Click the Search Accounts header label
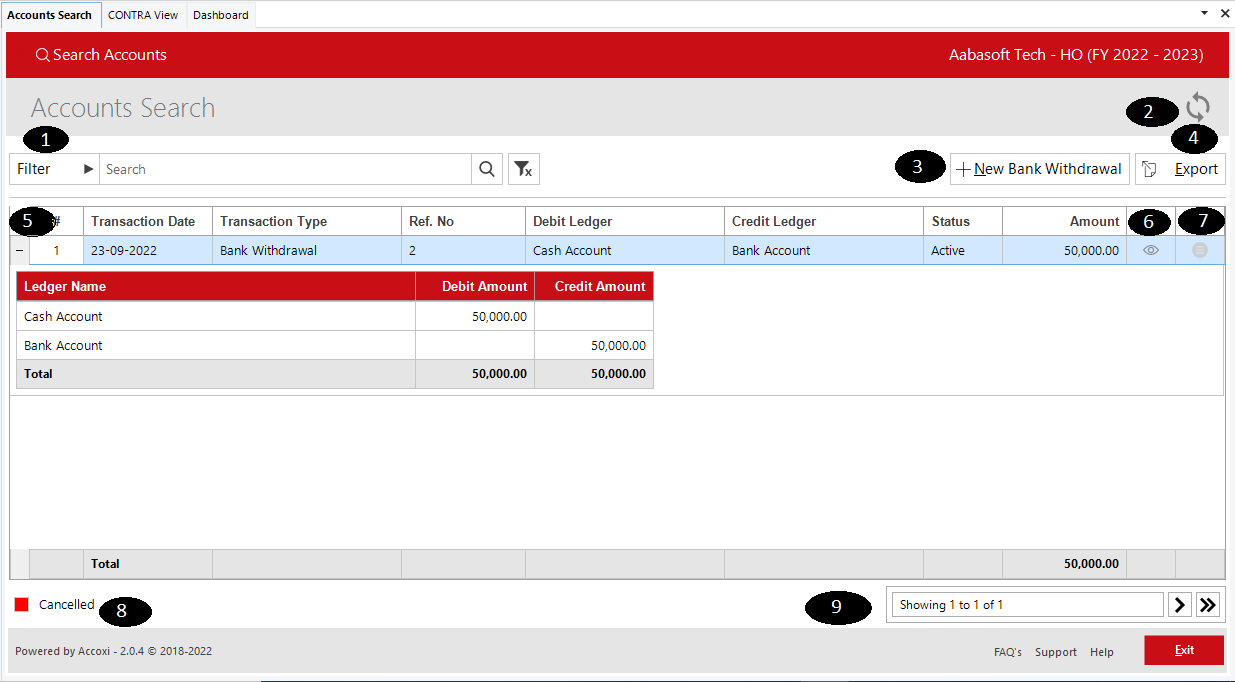 110,55
